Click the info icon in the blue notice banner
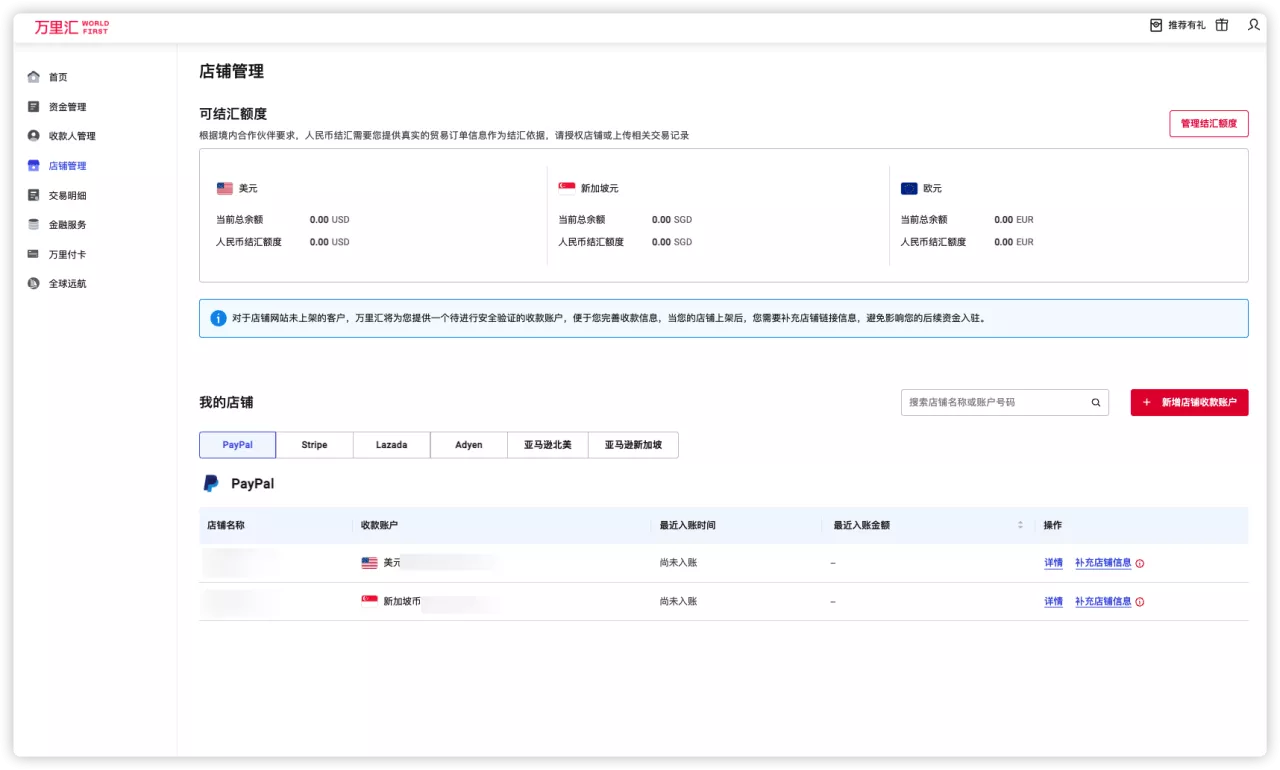1280x770 pixels. (x=218, y=318)
